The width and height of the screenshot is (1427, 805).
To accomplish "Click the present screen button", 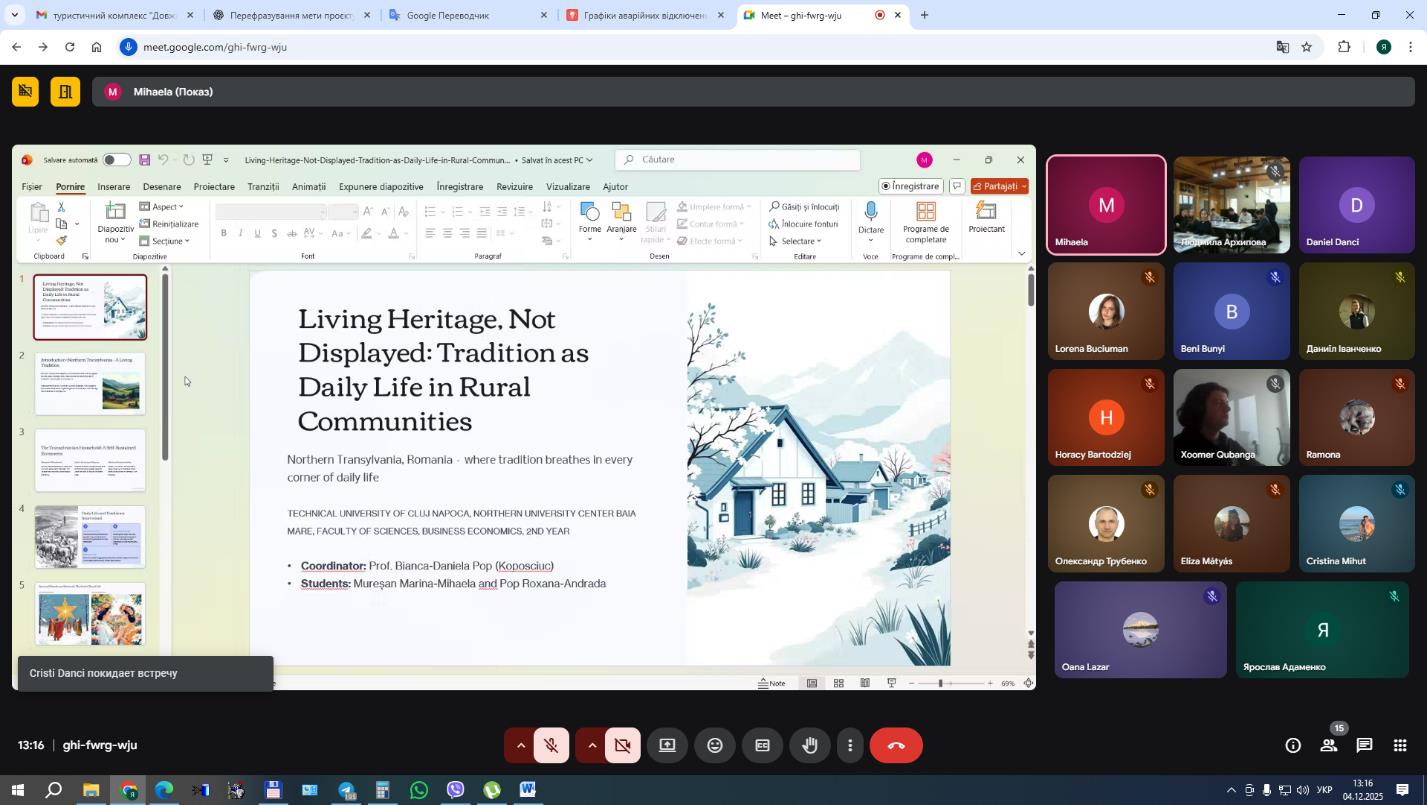I will pos(667,746).
